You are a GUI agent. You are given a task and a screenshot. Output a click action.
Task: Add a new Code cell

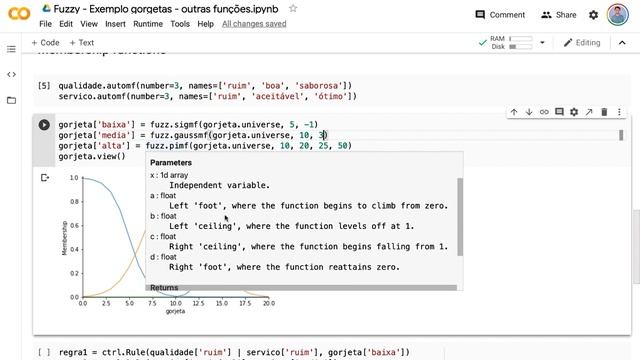45,42
